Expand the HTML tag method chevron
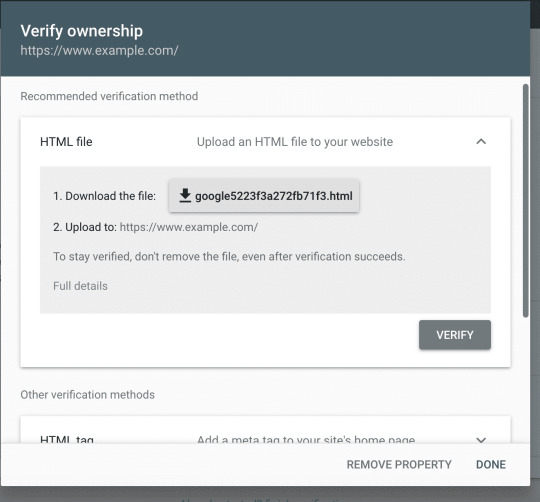The height and width of the screenshot is (502, 540). pos(481,440)
